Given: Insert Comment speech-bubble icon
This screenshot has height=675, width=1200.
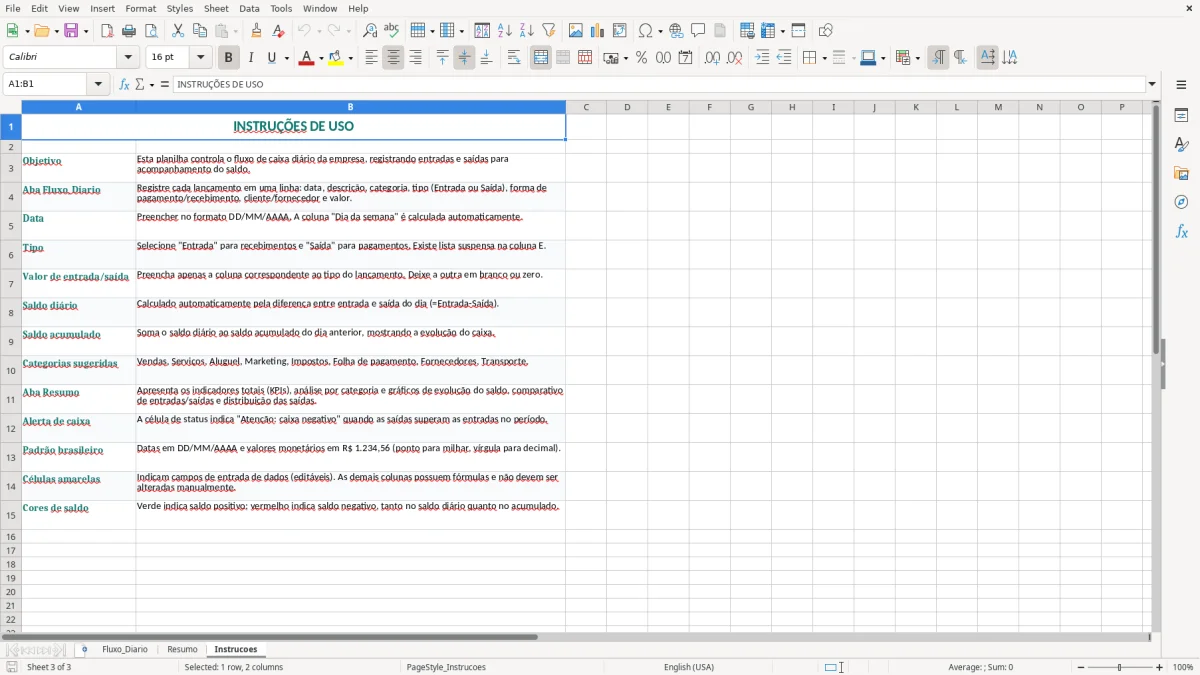Looking at the screenshot, I should coord(699,31).
